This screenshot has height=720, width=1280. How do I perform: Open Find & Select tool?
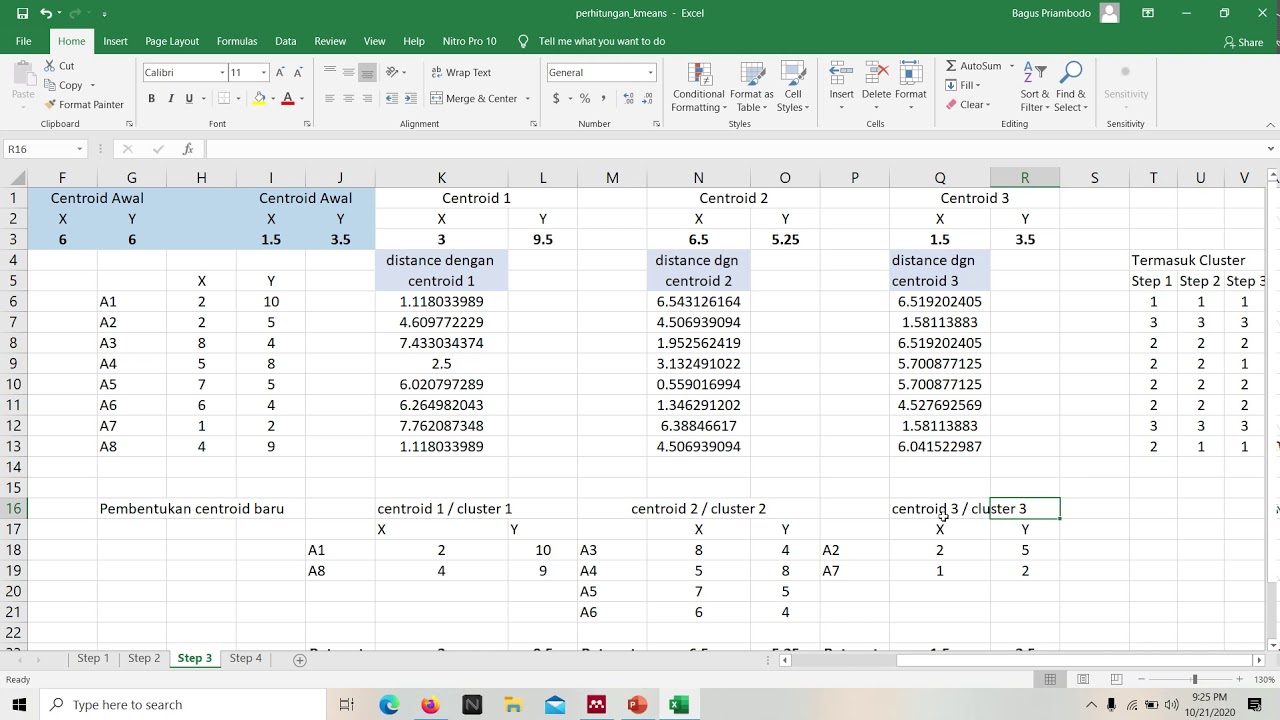(x=1070, y=88)
